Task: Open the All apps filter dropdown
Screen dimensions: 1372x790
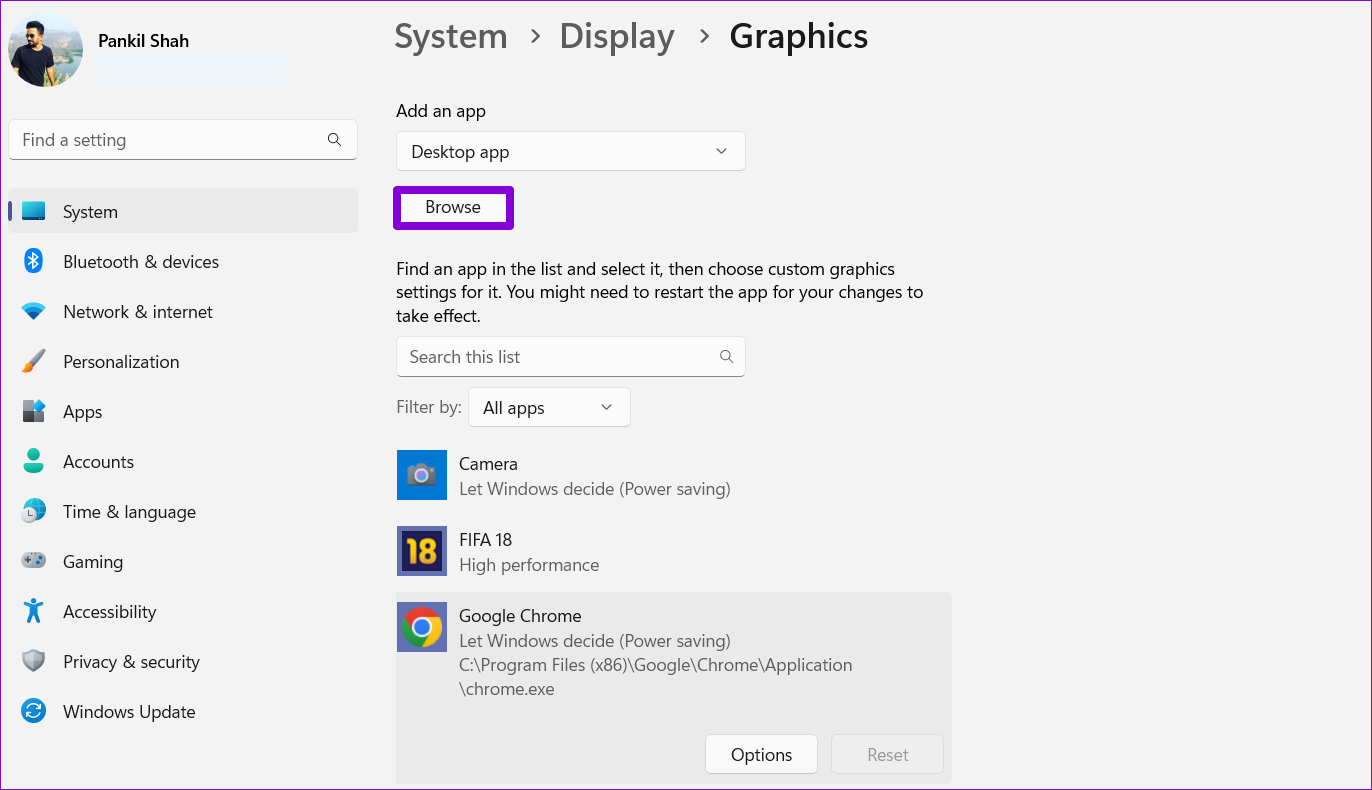Action: click(549, 408)
